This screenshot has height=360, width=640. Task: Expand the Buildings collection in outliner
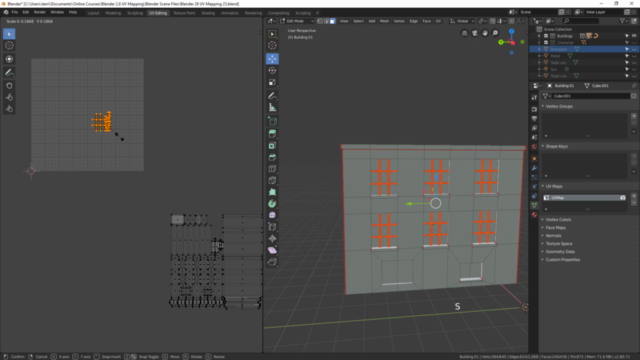(x=539, y=36)
